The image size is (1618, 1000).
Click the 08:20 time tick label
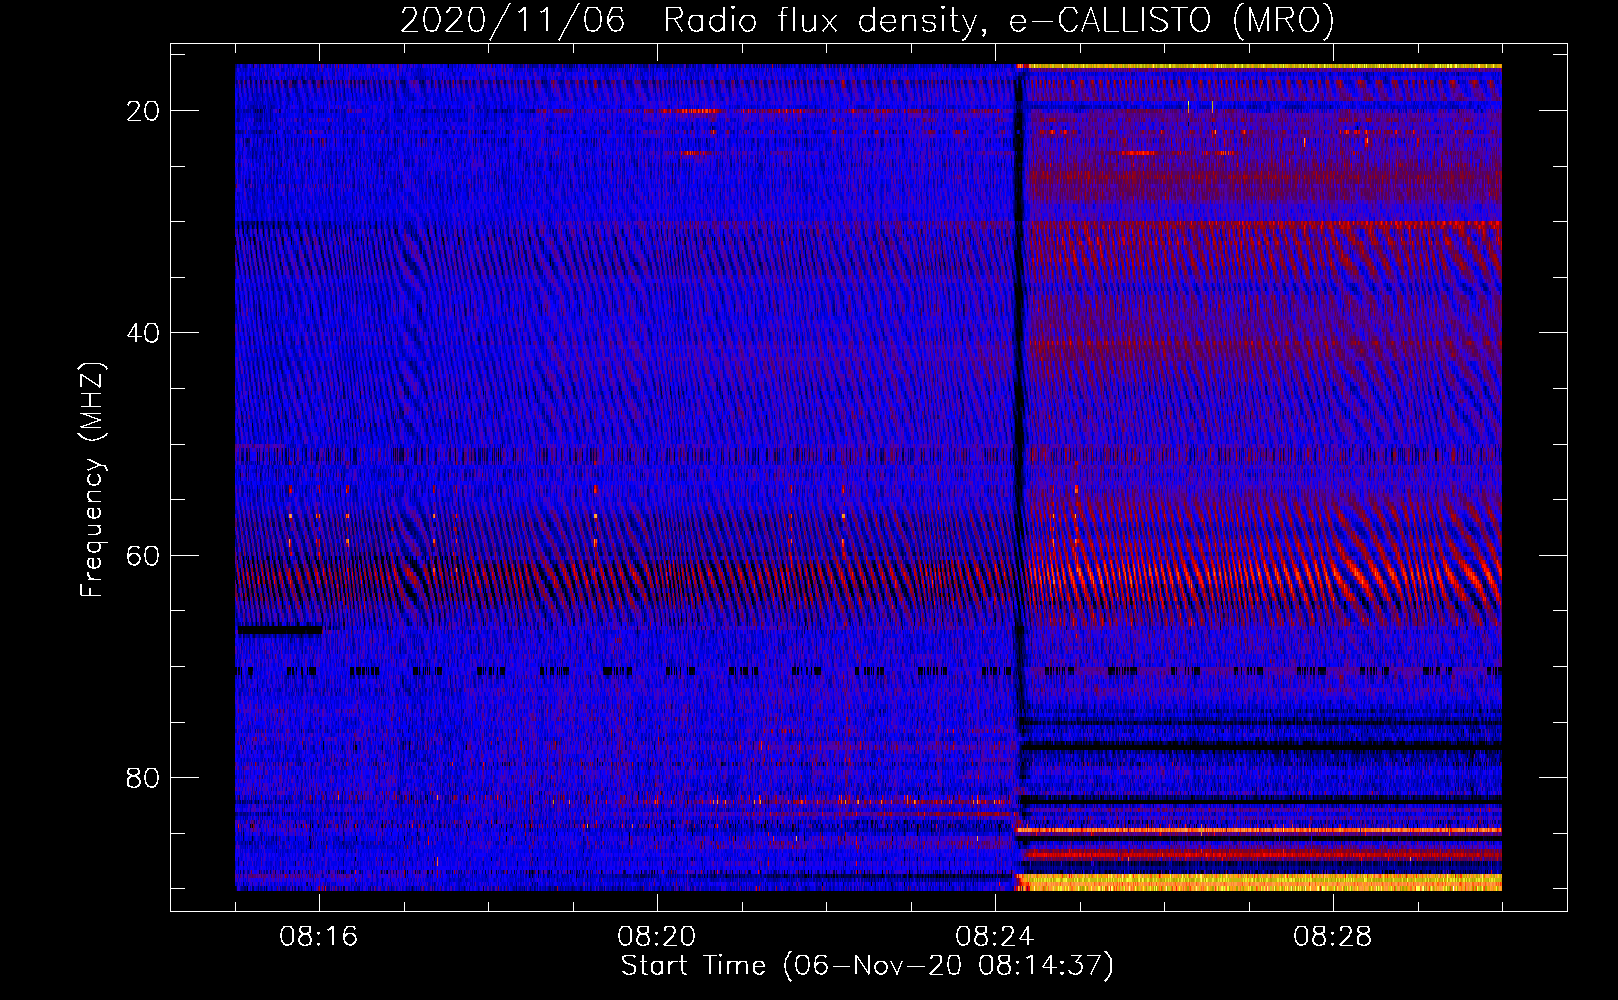pos(657,936)
